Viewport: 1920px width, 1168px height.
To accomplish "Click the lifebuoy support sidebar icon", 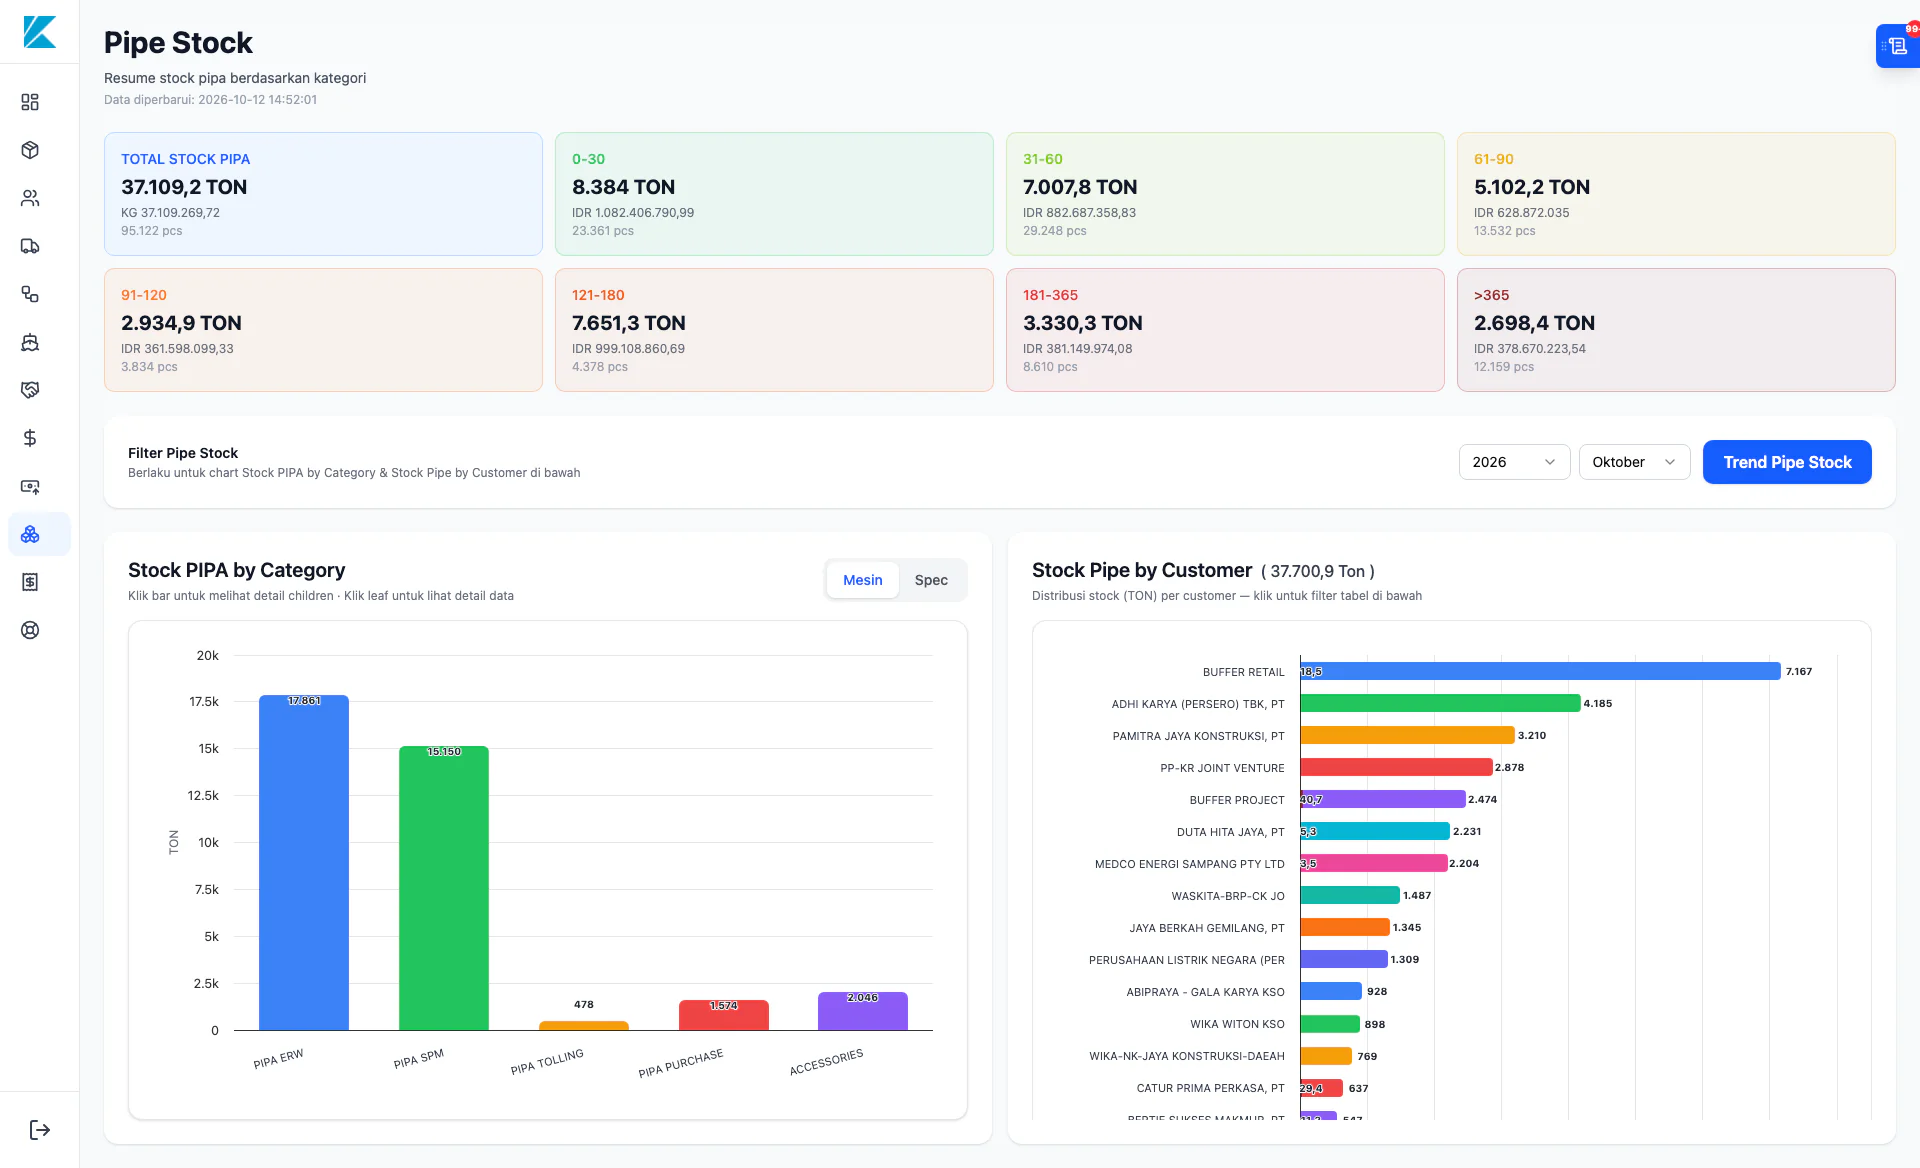I will coord(30,630).
